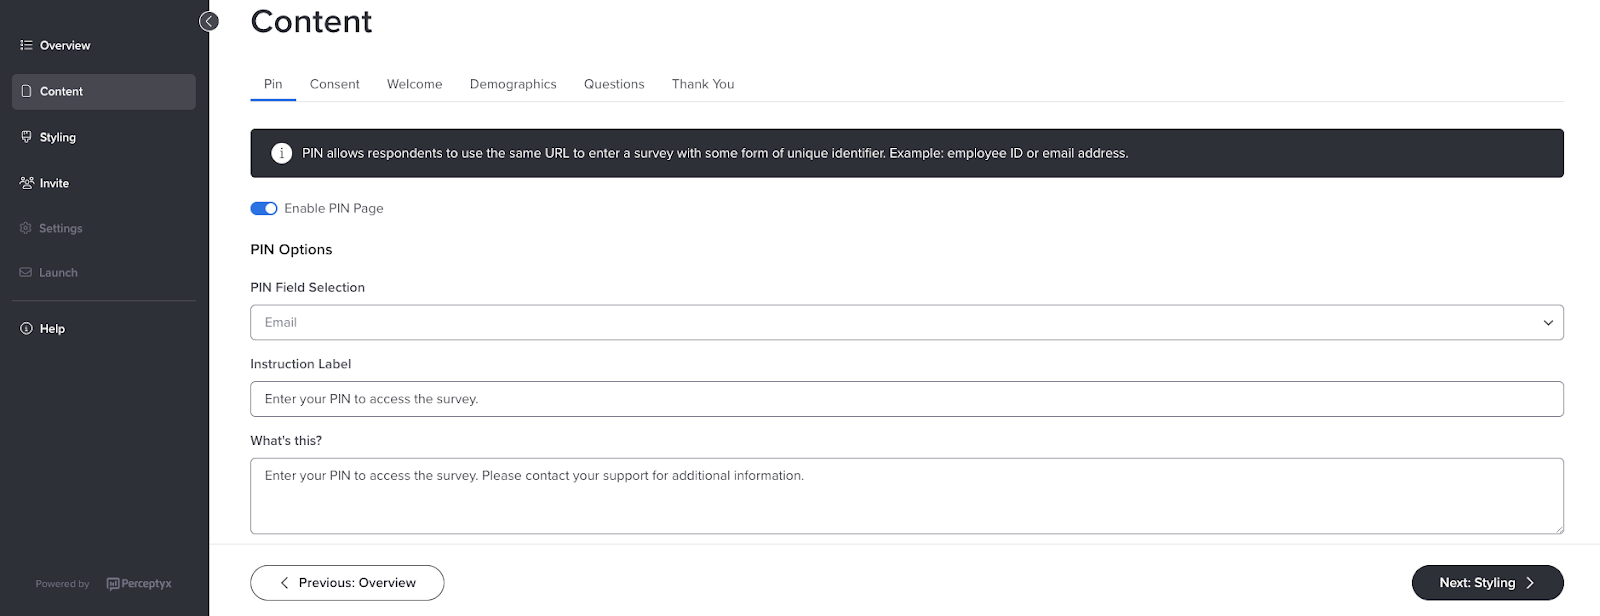Click the Help info icon in sidebar
1600x616 pixels.
(x=26, y=328)
